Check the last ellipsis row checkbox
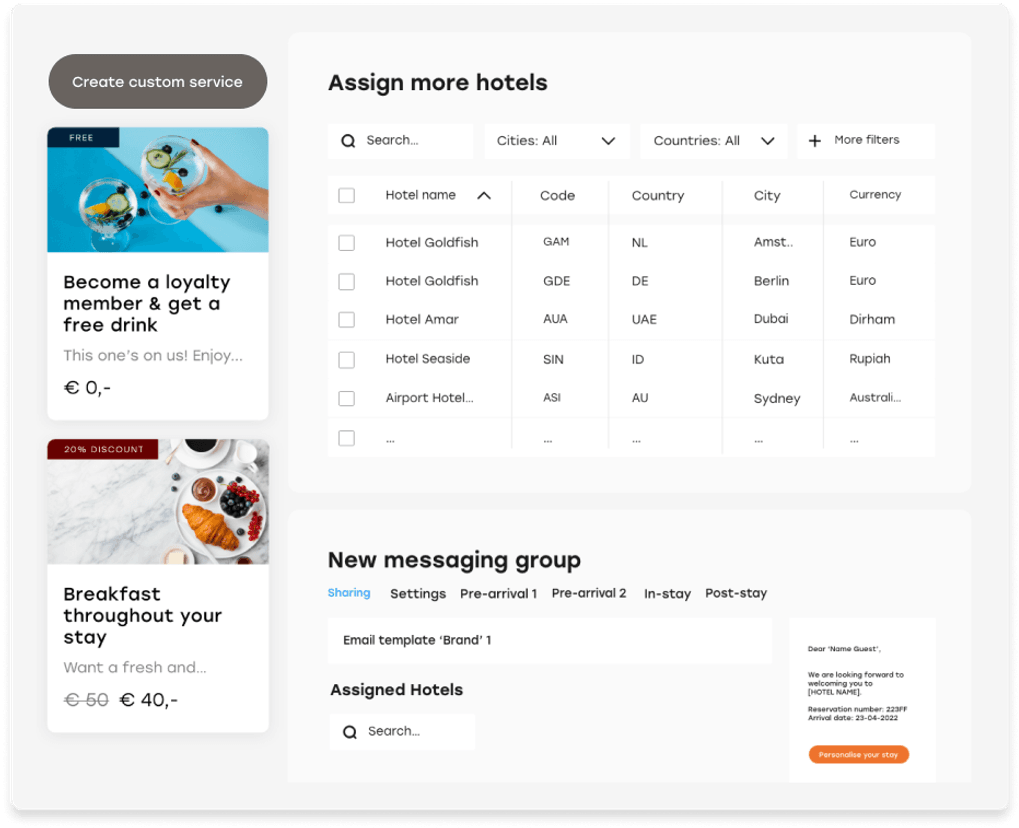 (x=346, y=438)
